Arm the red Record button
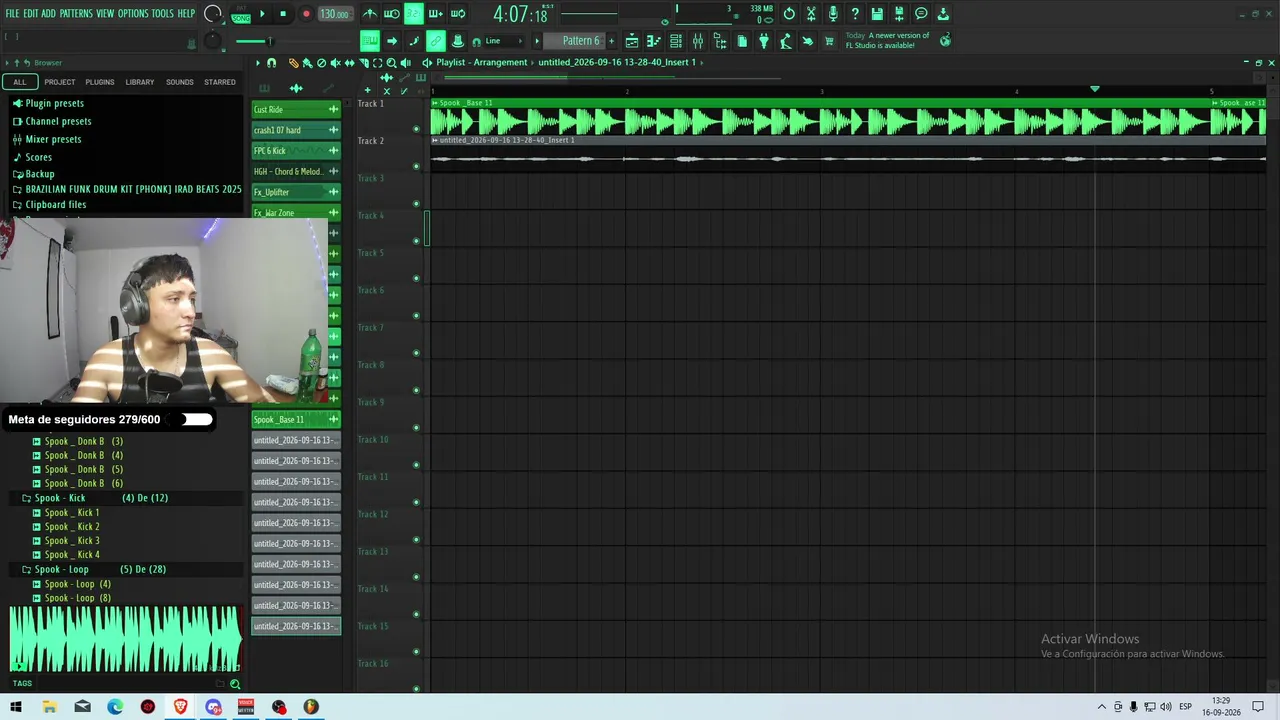1280x720 pixels. (306, 14)
